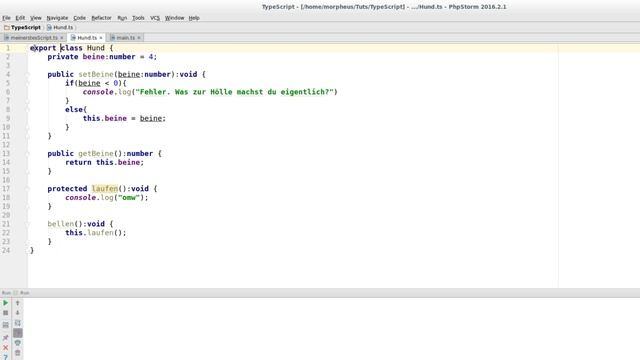Toggle soft-wrap icon in Run console

[18, 323]
